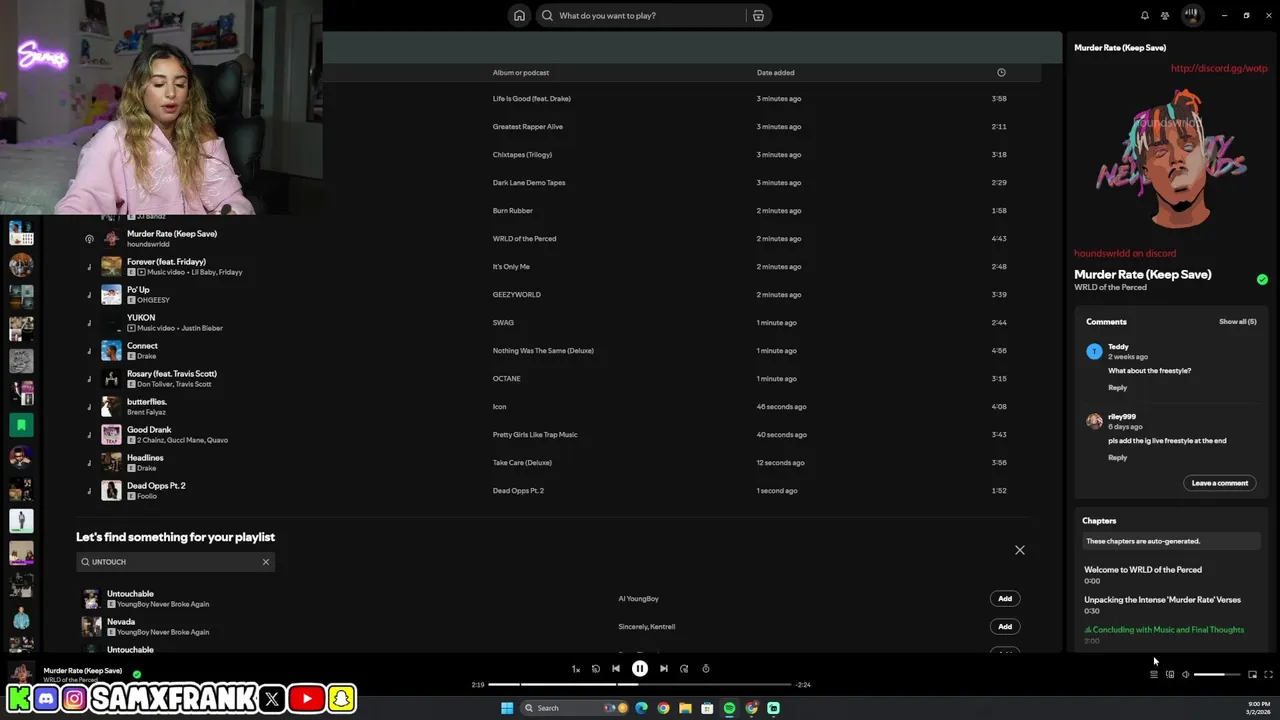1280x720 pixels.
Task: Click Good Drank cover thumbnail
Action: [111, 435]
